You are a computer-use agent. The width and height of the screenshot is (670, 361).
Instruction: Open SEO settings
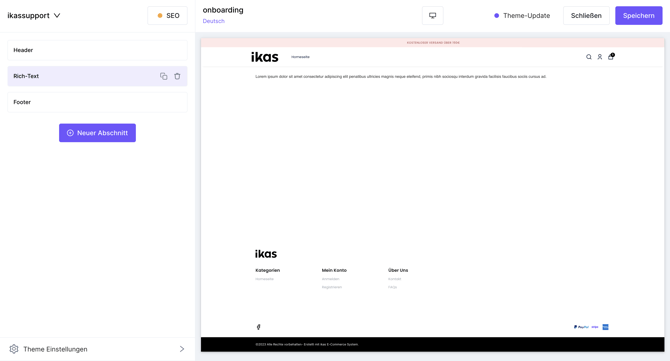click(168, 15)
